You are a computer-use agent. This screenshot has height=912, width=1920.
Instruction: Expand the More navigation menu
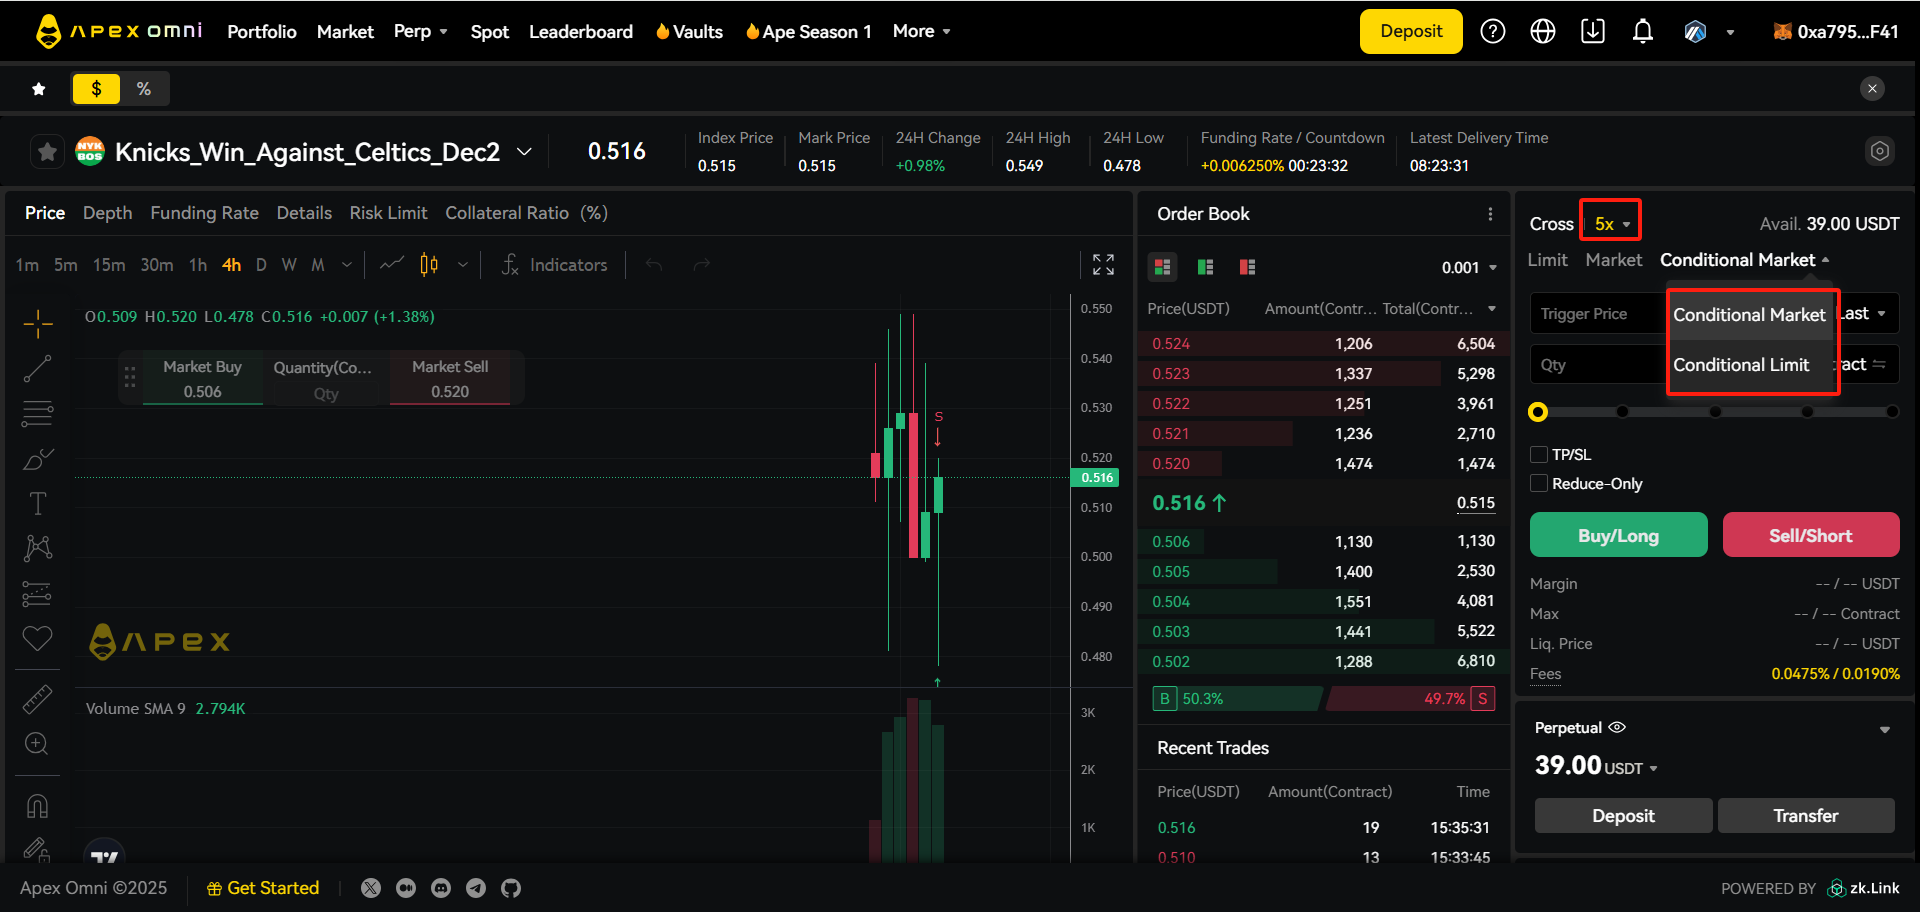tap(921, 32)
